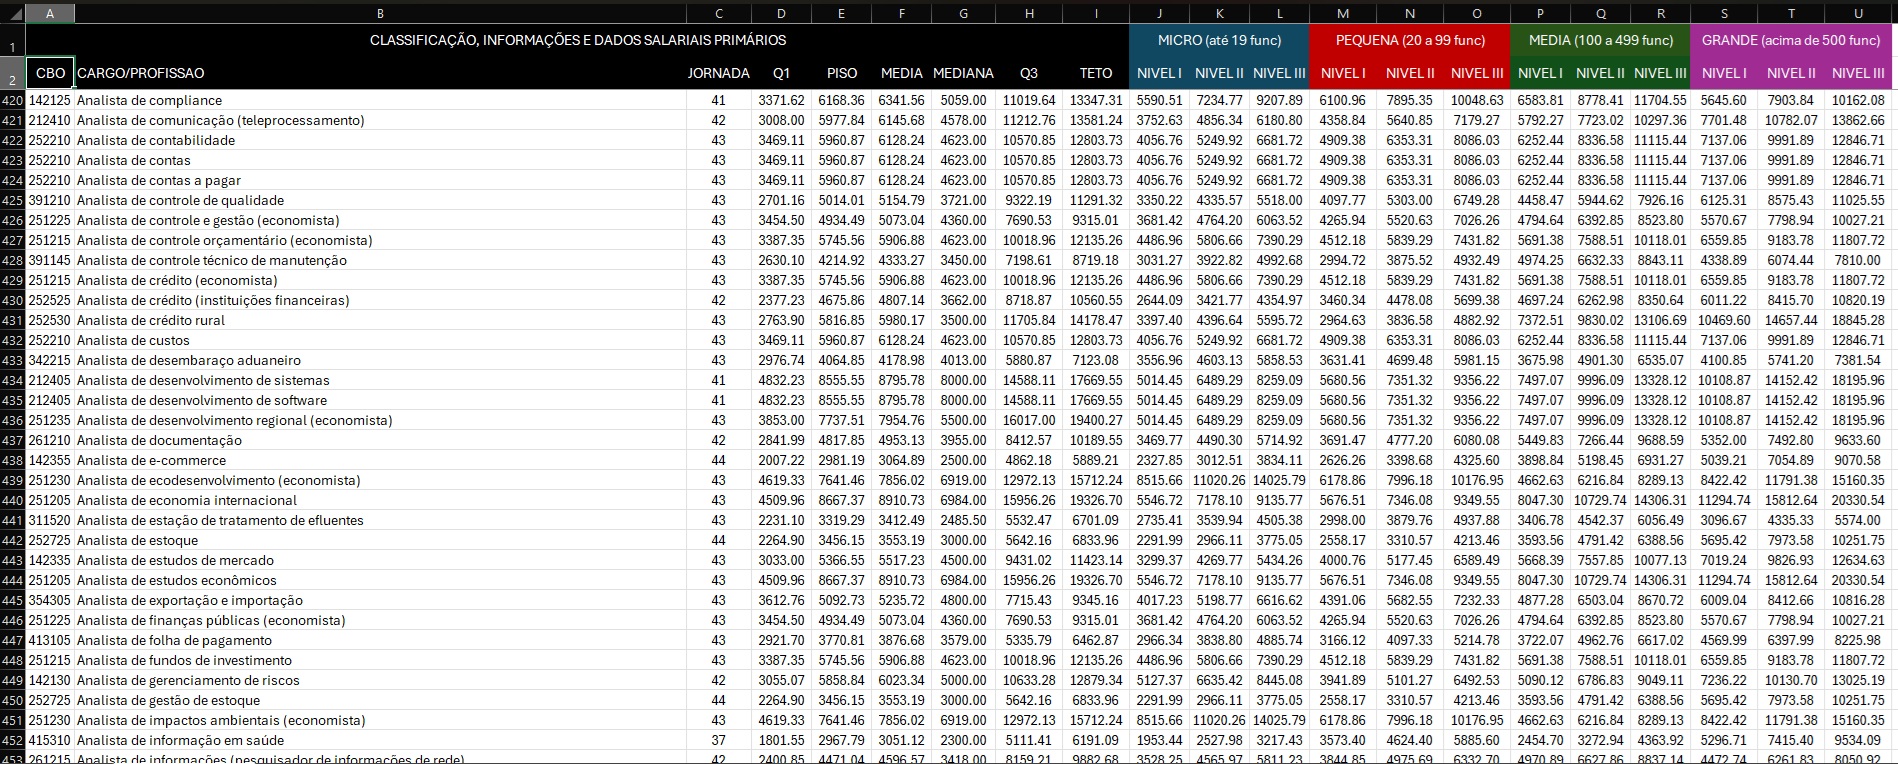Click the MEDIANA column heading cell

point(963,73)
